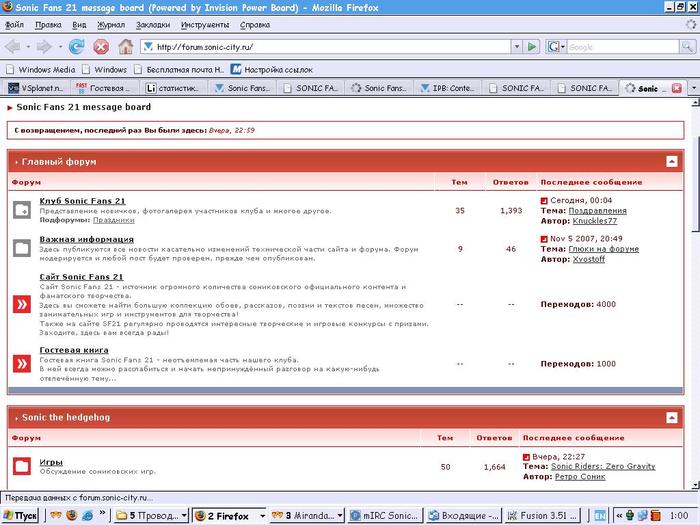Go to the Home page icon

[125, 46]
